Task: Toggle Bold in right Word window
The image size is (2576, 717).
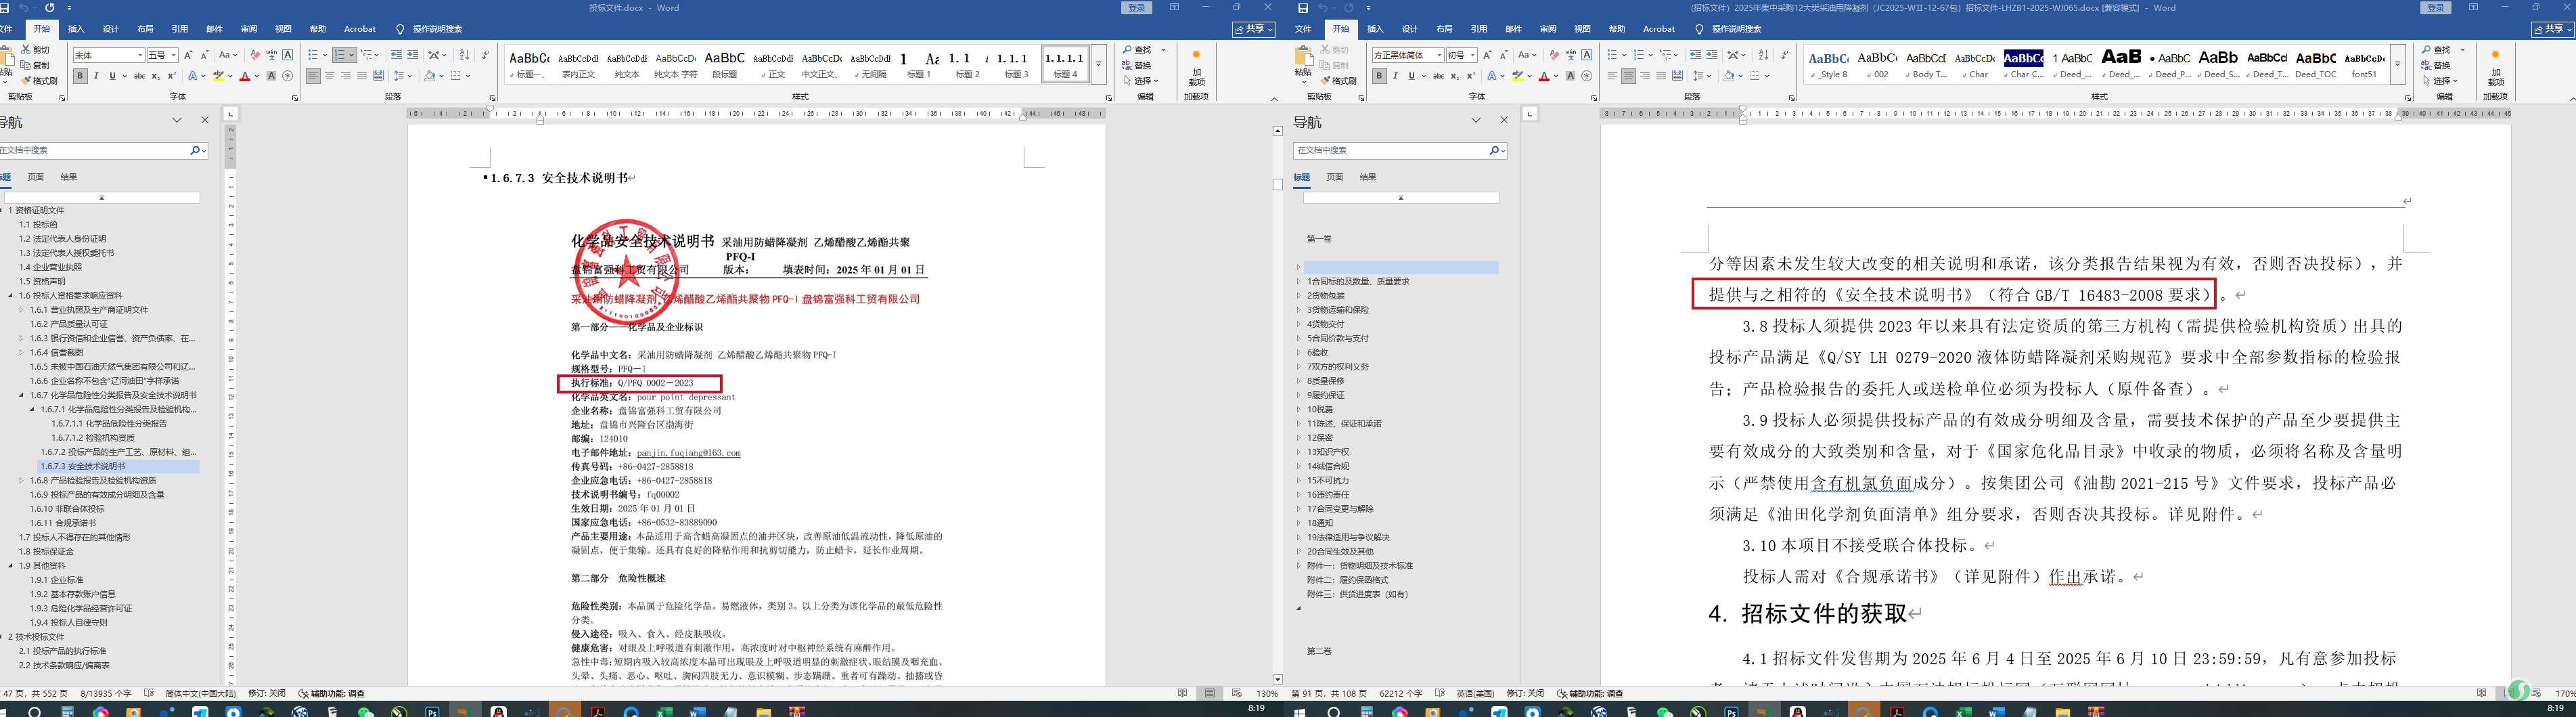Action: click(x=1379, y=76)
